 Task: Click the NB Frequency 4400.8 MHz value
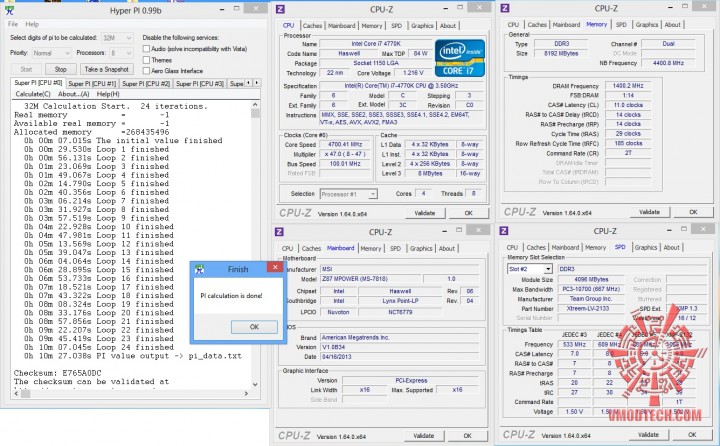click(668, 63)
